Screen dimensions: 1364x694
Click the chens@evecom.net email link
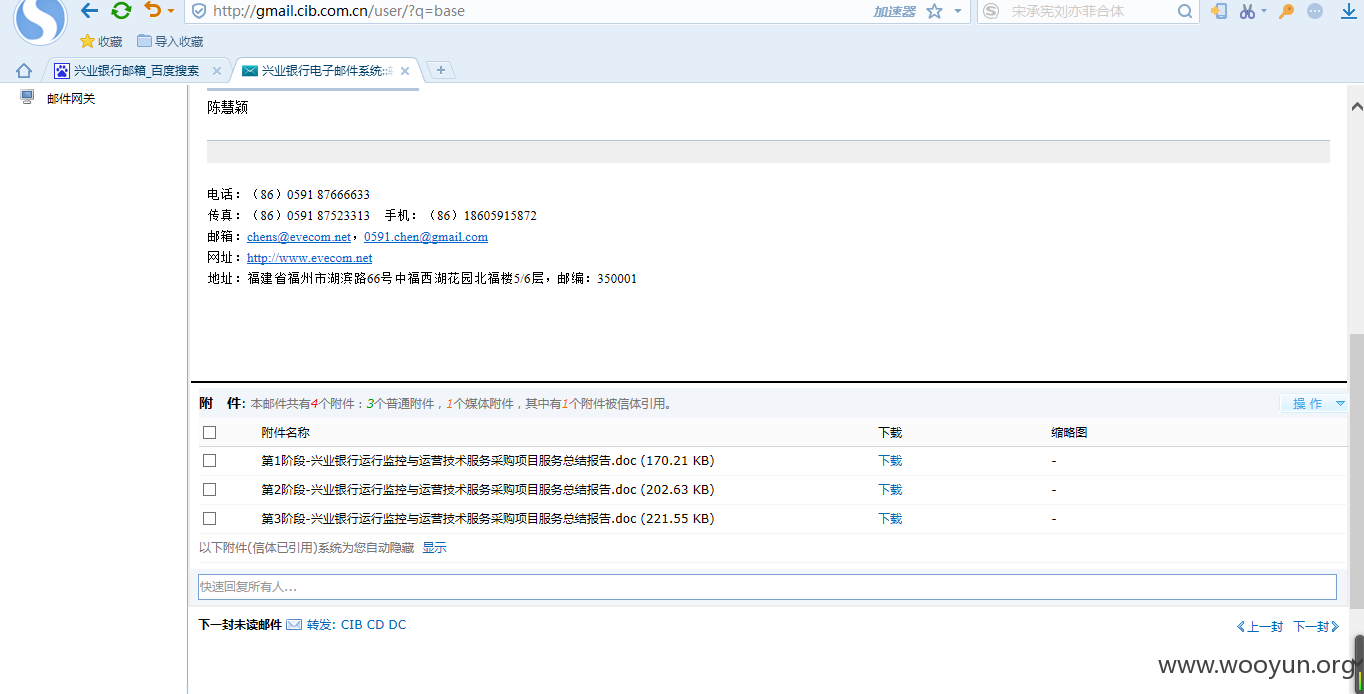tap(299, 237)
